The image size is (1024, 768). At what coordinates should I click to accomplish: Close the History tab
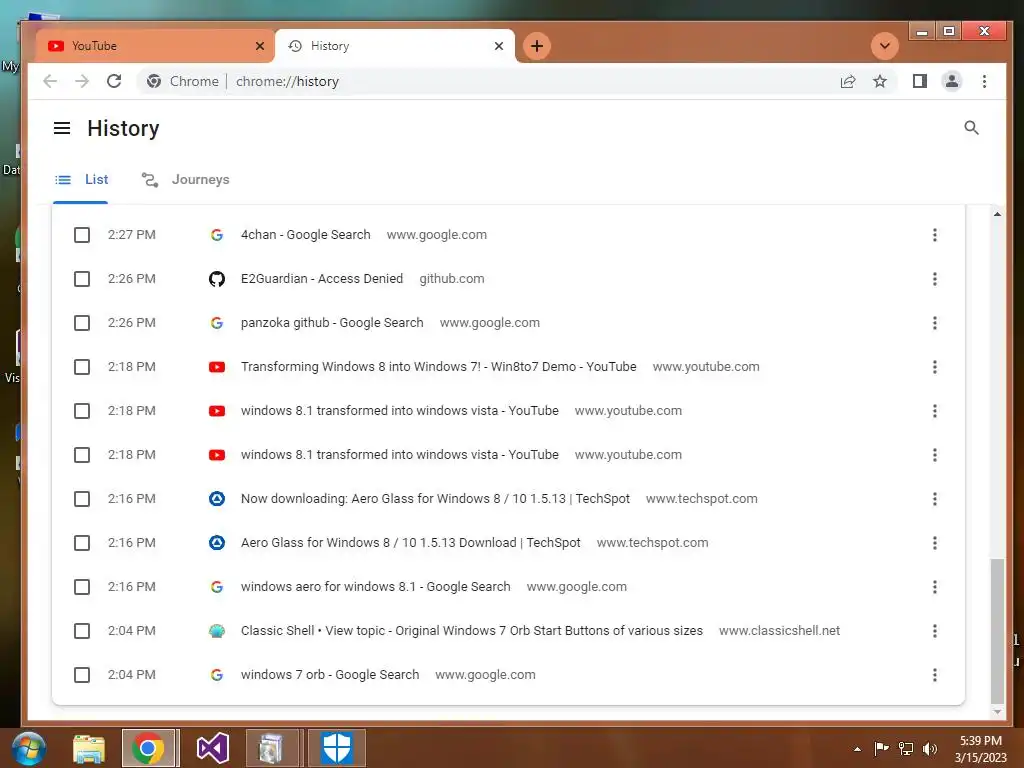[x=499, y=46]
